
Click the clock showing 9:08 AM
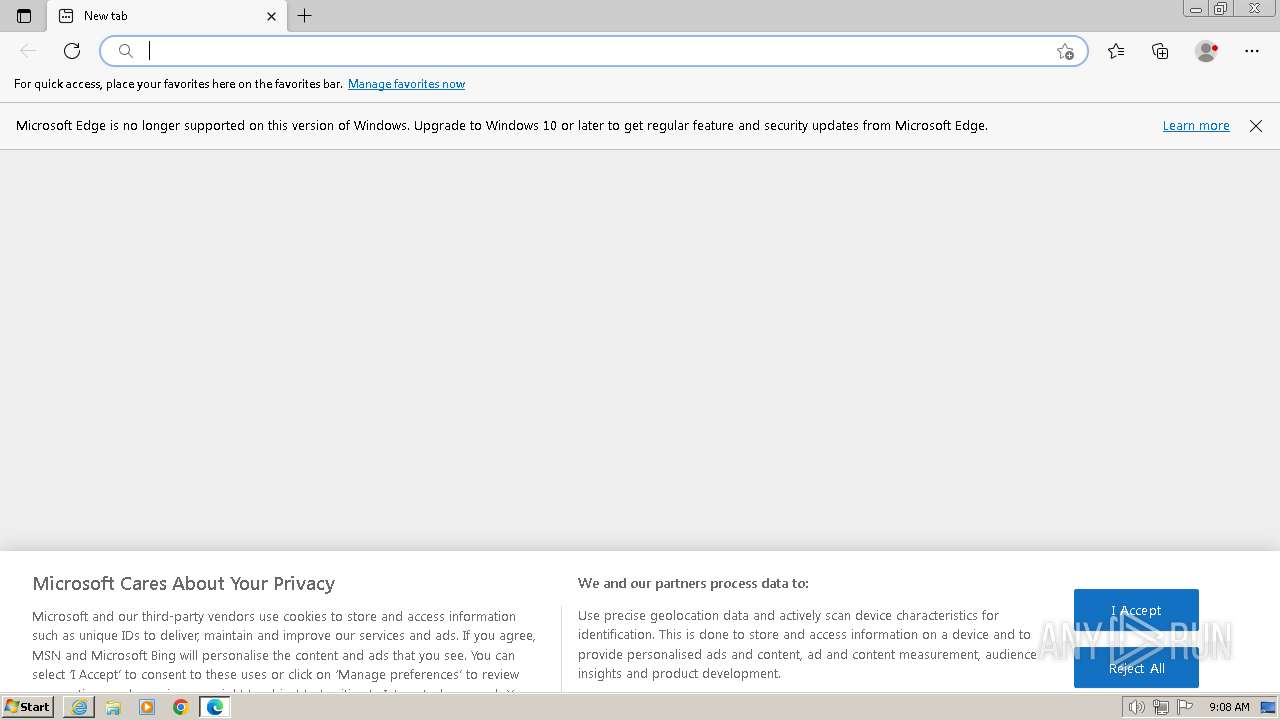click(1229, 707)
